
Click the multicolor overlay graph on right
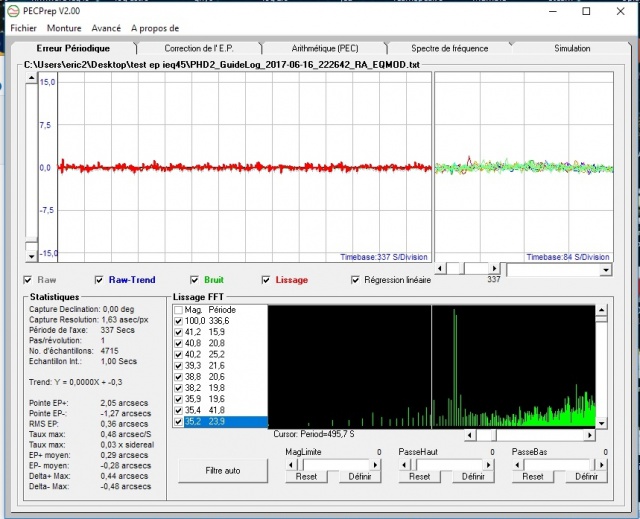[524, 166]
